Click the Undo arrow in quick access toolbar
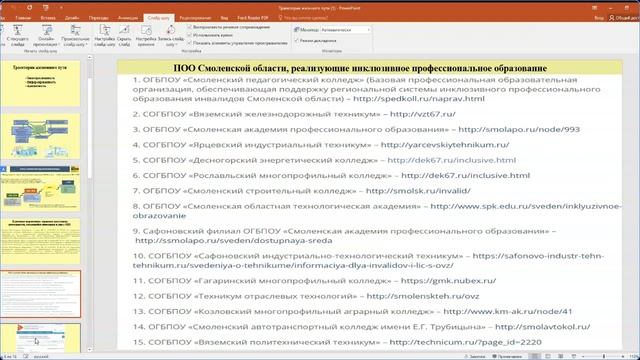 [x=14, y=7]
